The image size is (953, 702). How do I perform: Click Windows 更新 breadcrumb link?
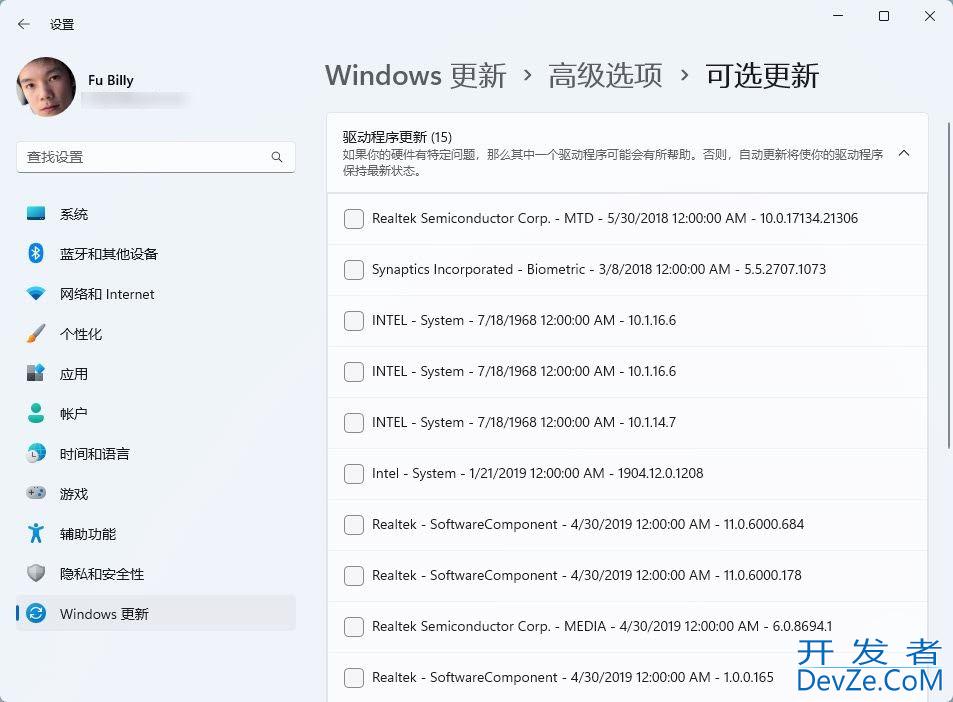416,76
